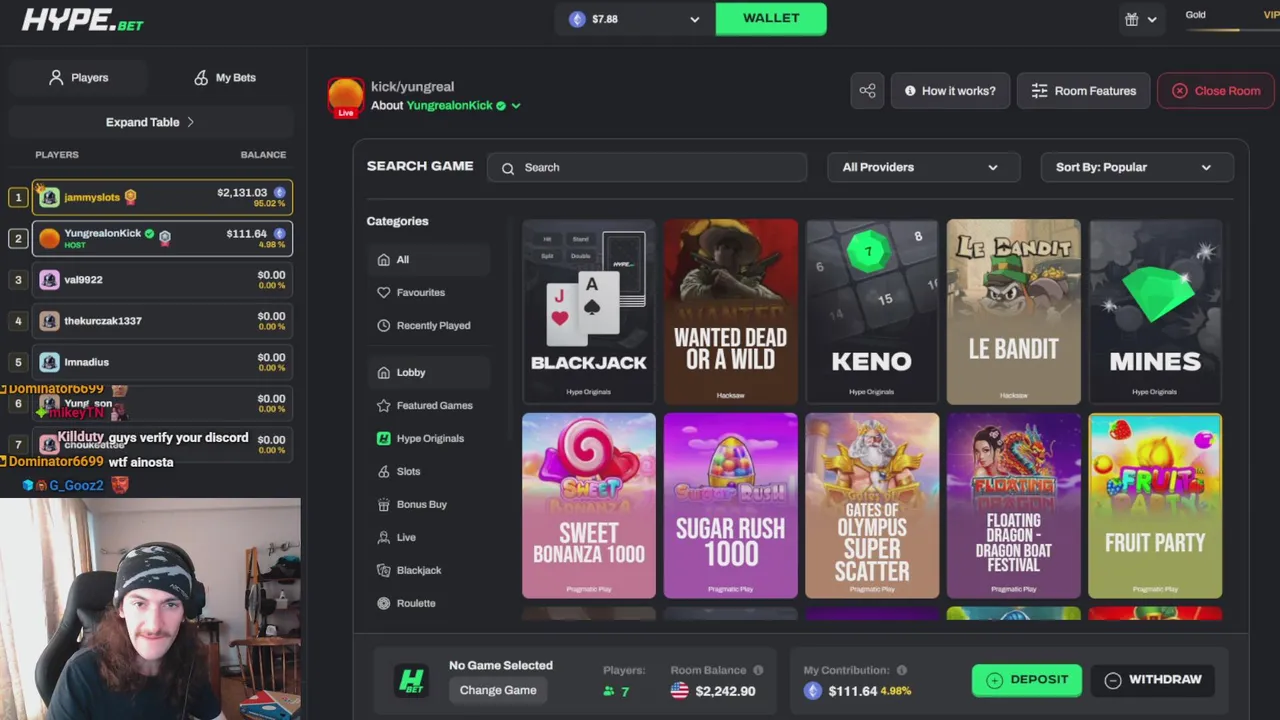This screenshot has height=720, width=1280.
Task: Open the Mines game tile
Action: point(1155,312)
